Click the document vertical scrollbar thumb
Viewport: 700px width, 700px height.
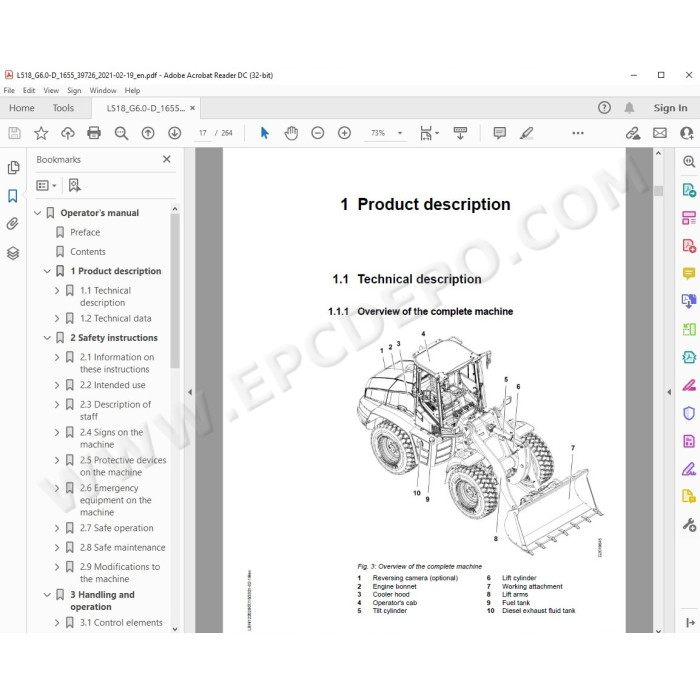coord(658,191)
